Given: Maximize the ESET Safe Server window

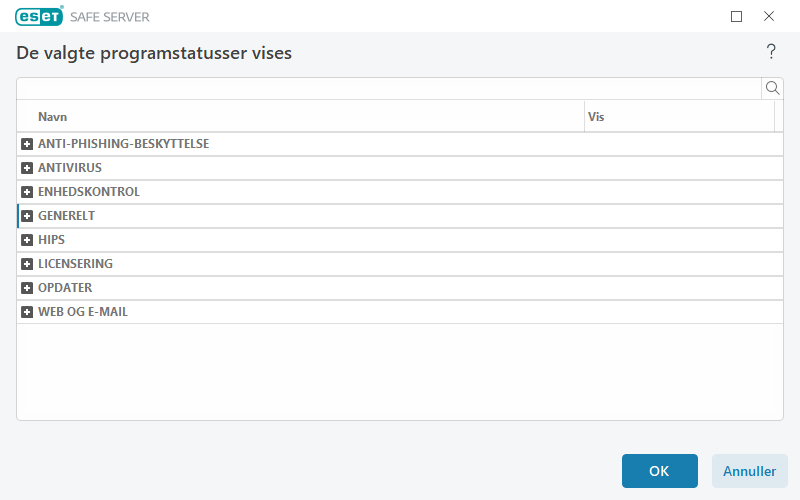Looking at the screenshot, I should 737,16.
